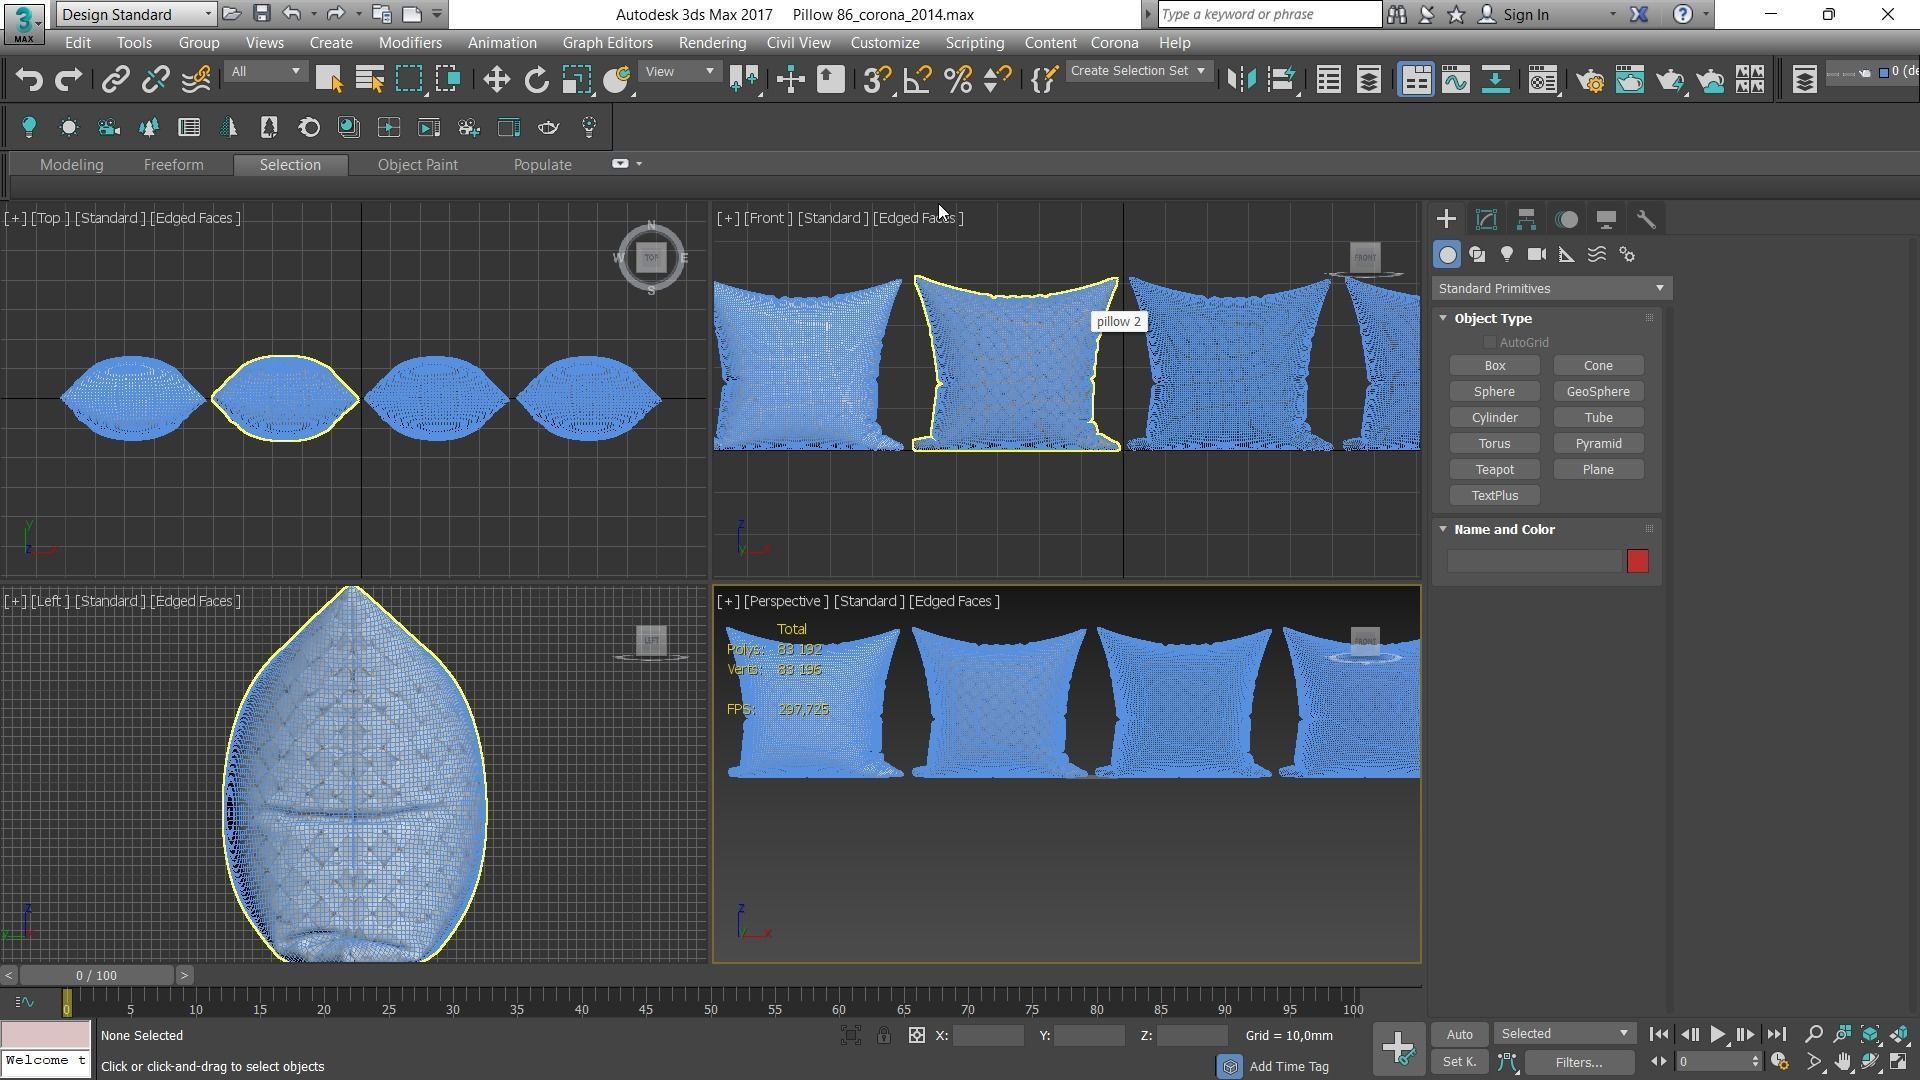Open the Display command panel tab
This screenshot has height=1080, width=1920.
(1606, 219)
